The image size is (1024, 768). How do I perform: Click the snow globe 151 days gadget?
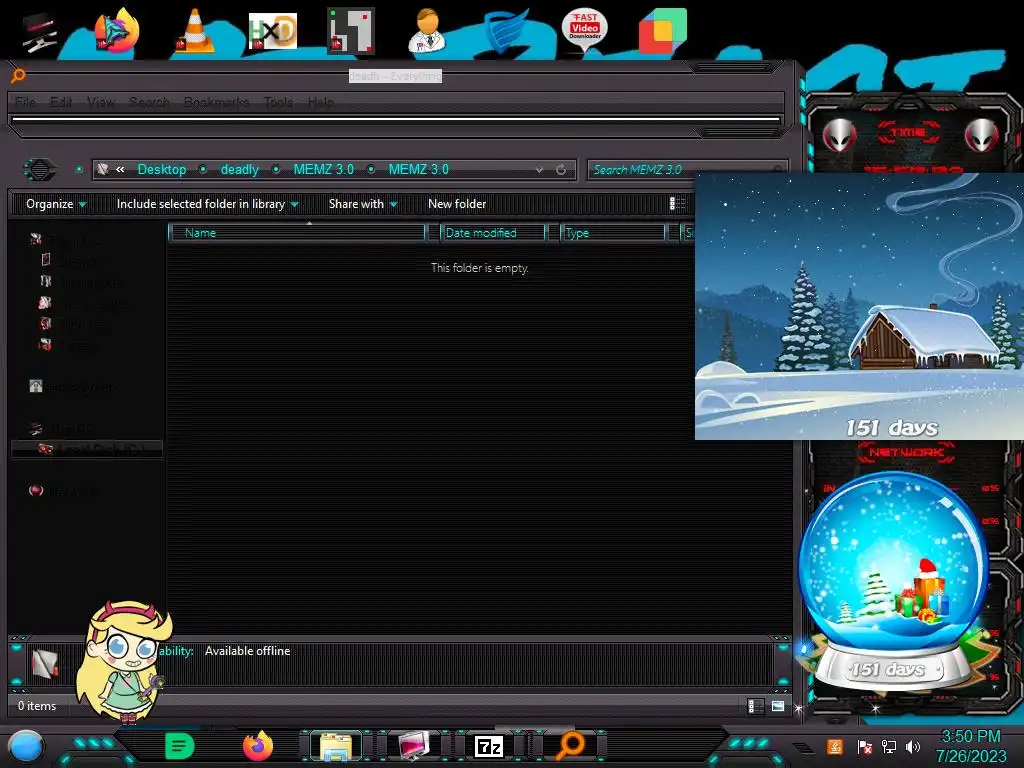point(893,581)
